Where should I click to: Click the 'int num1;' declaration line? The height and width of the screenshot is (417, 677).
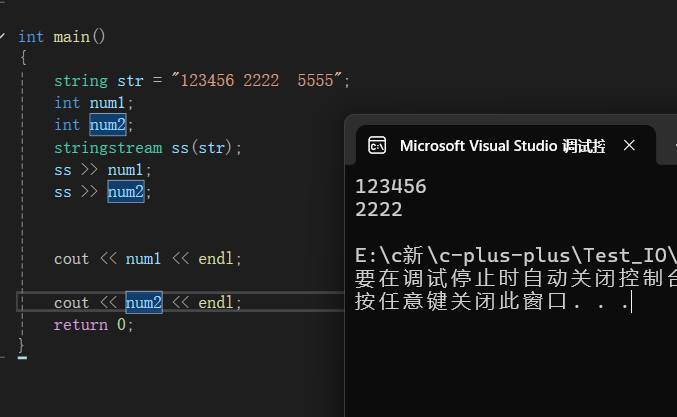[94, 103]
